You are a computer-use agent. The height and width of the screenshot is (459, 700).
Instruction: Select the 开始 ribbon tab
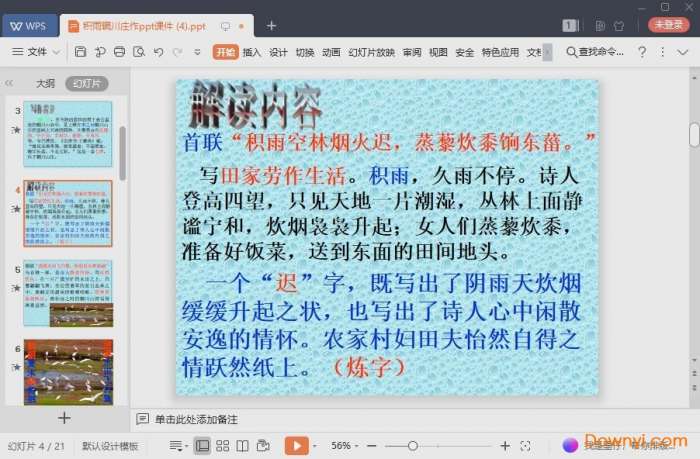(x=225, y=52)
